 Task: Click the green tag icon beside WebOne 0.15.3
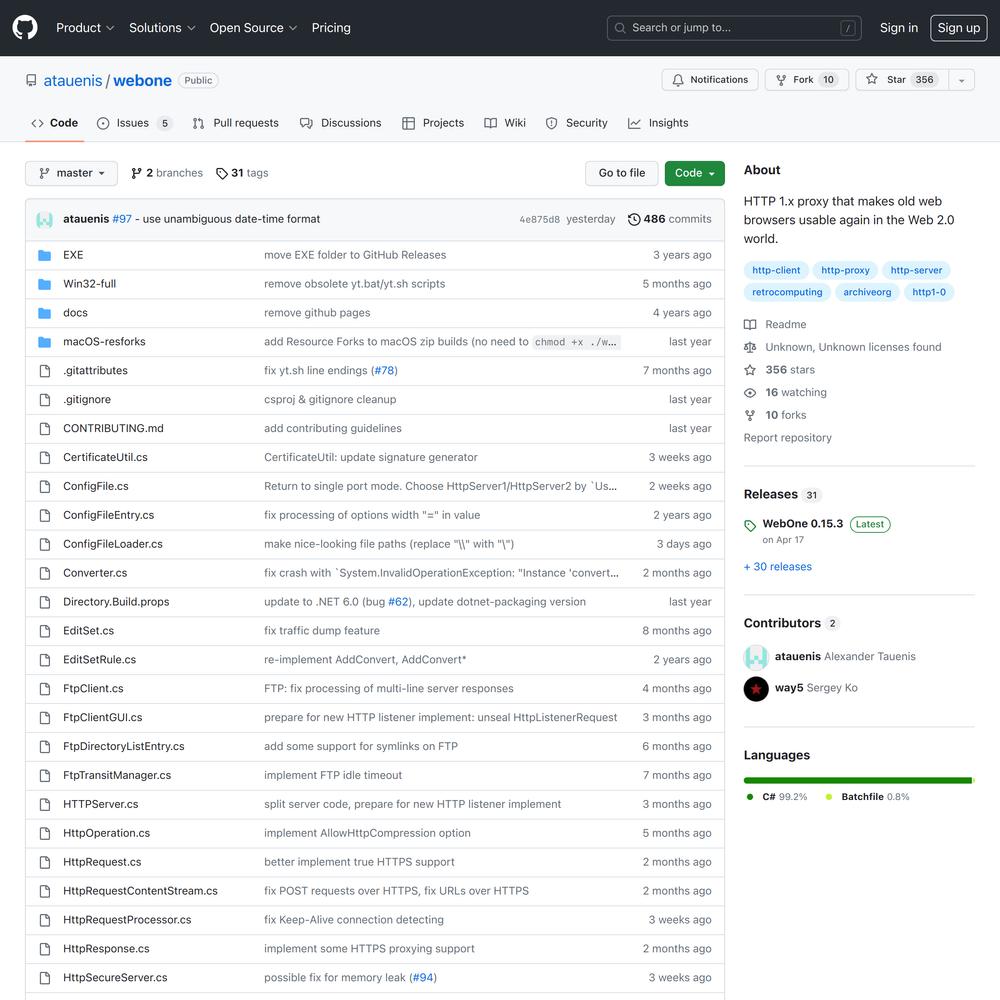point(750,525)
